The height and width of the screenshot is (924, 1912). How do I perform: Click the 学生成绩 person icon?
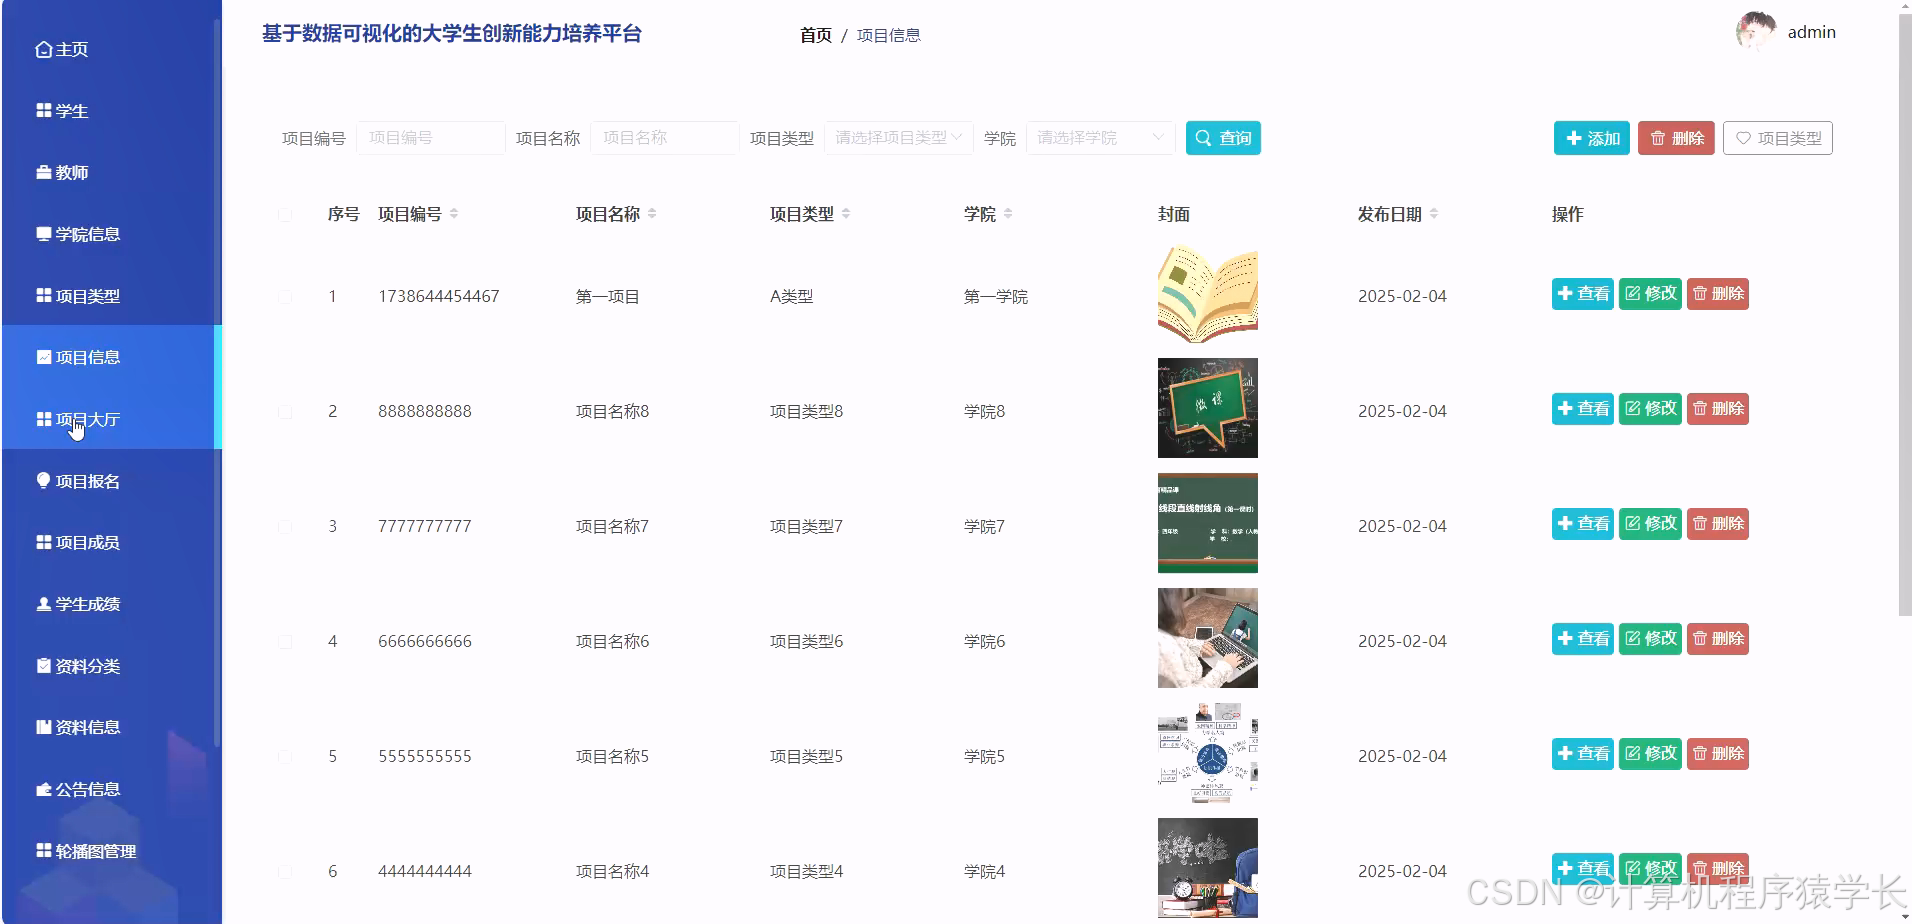click(44, 604)
